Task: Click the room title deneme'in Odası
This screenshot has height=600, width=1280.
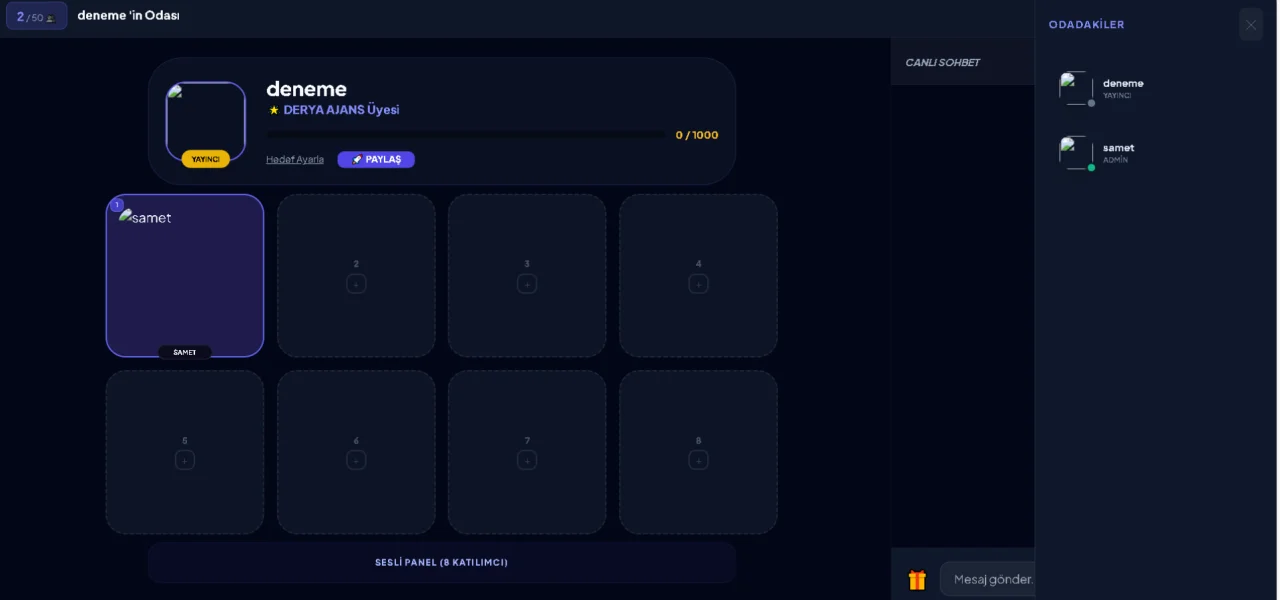Action: coord(129,16)
